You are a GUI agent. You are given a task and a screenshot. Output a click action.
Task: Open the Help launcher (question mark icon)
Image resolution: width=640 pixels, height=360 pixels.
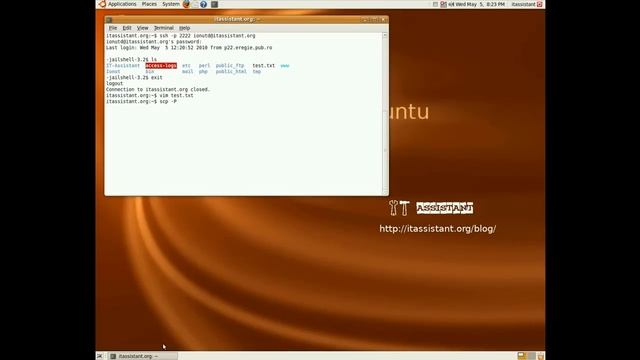pyautogui.click(x=203, y=4)
